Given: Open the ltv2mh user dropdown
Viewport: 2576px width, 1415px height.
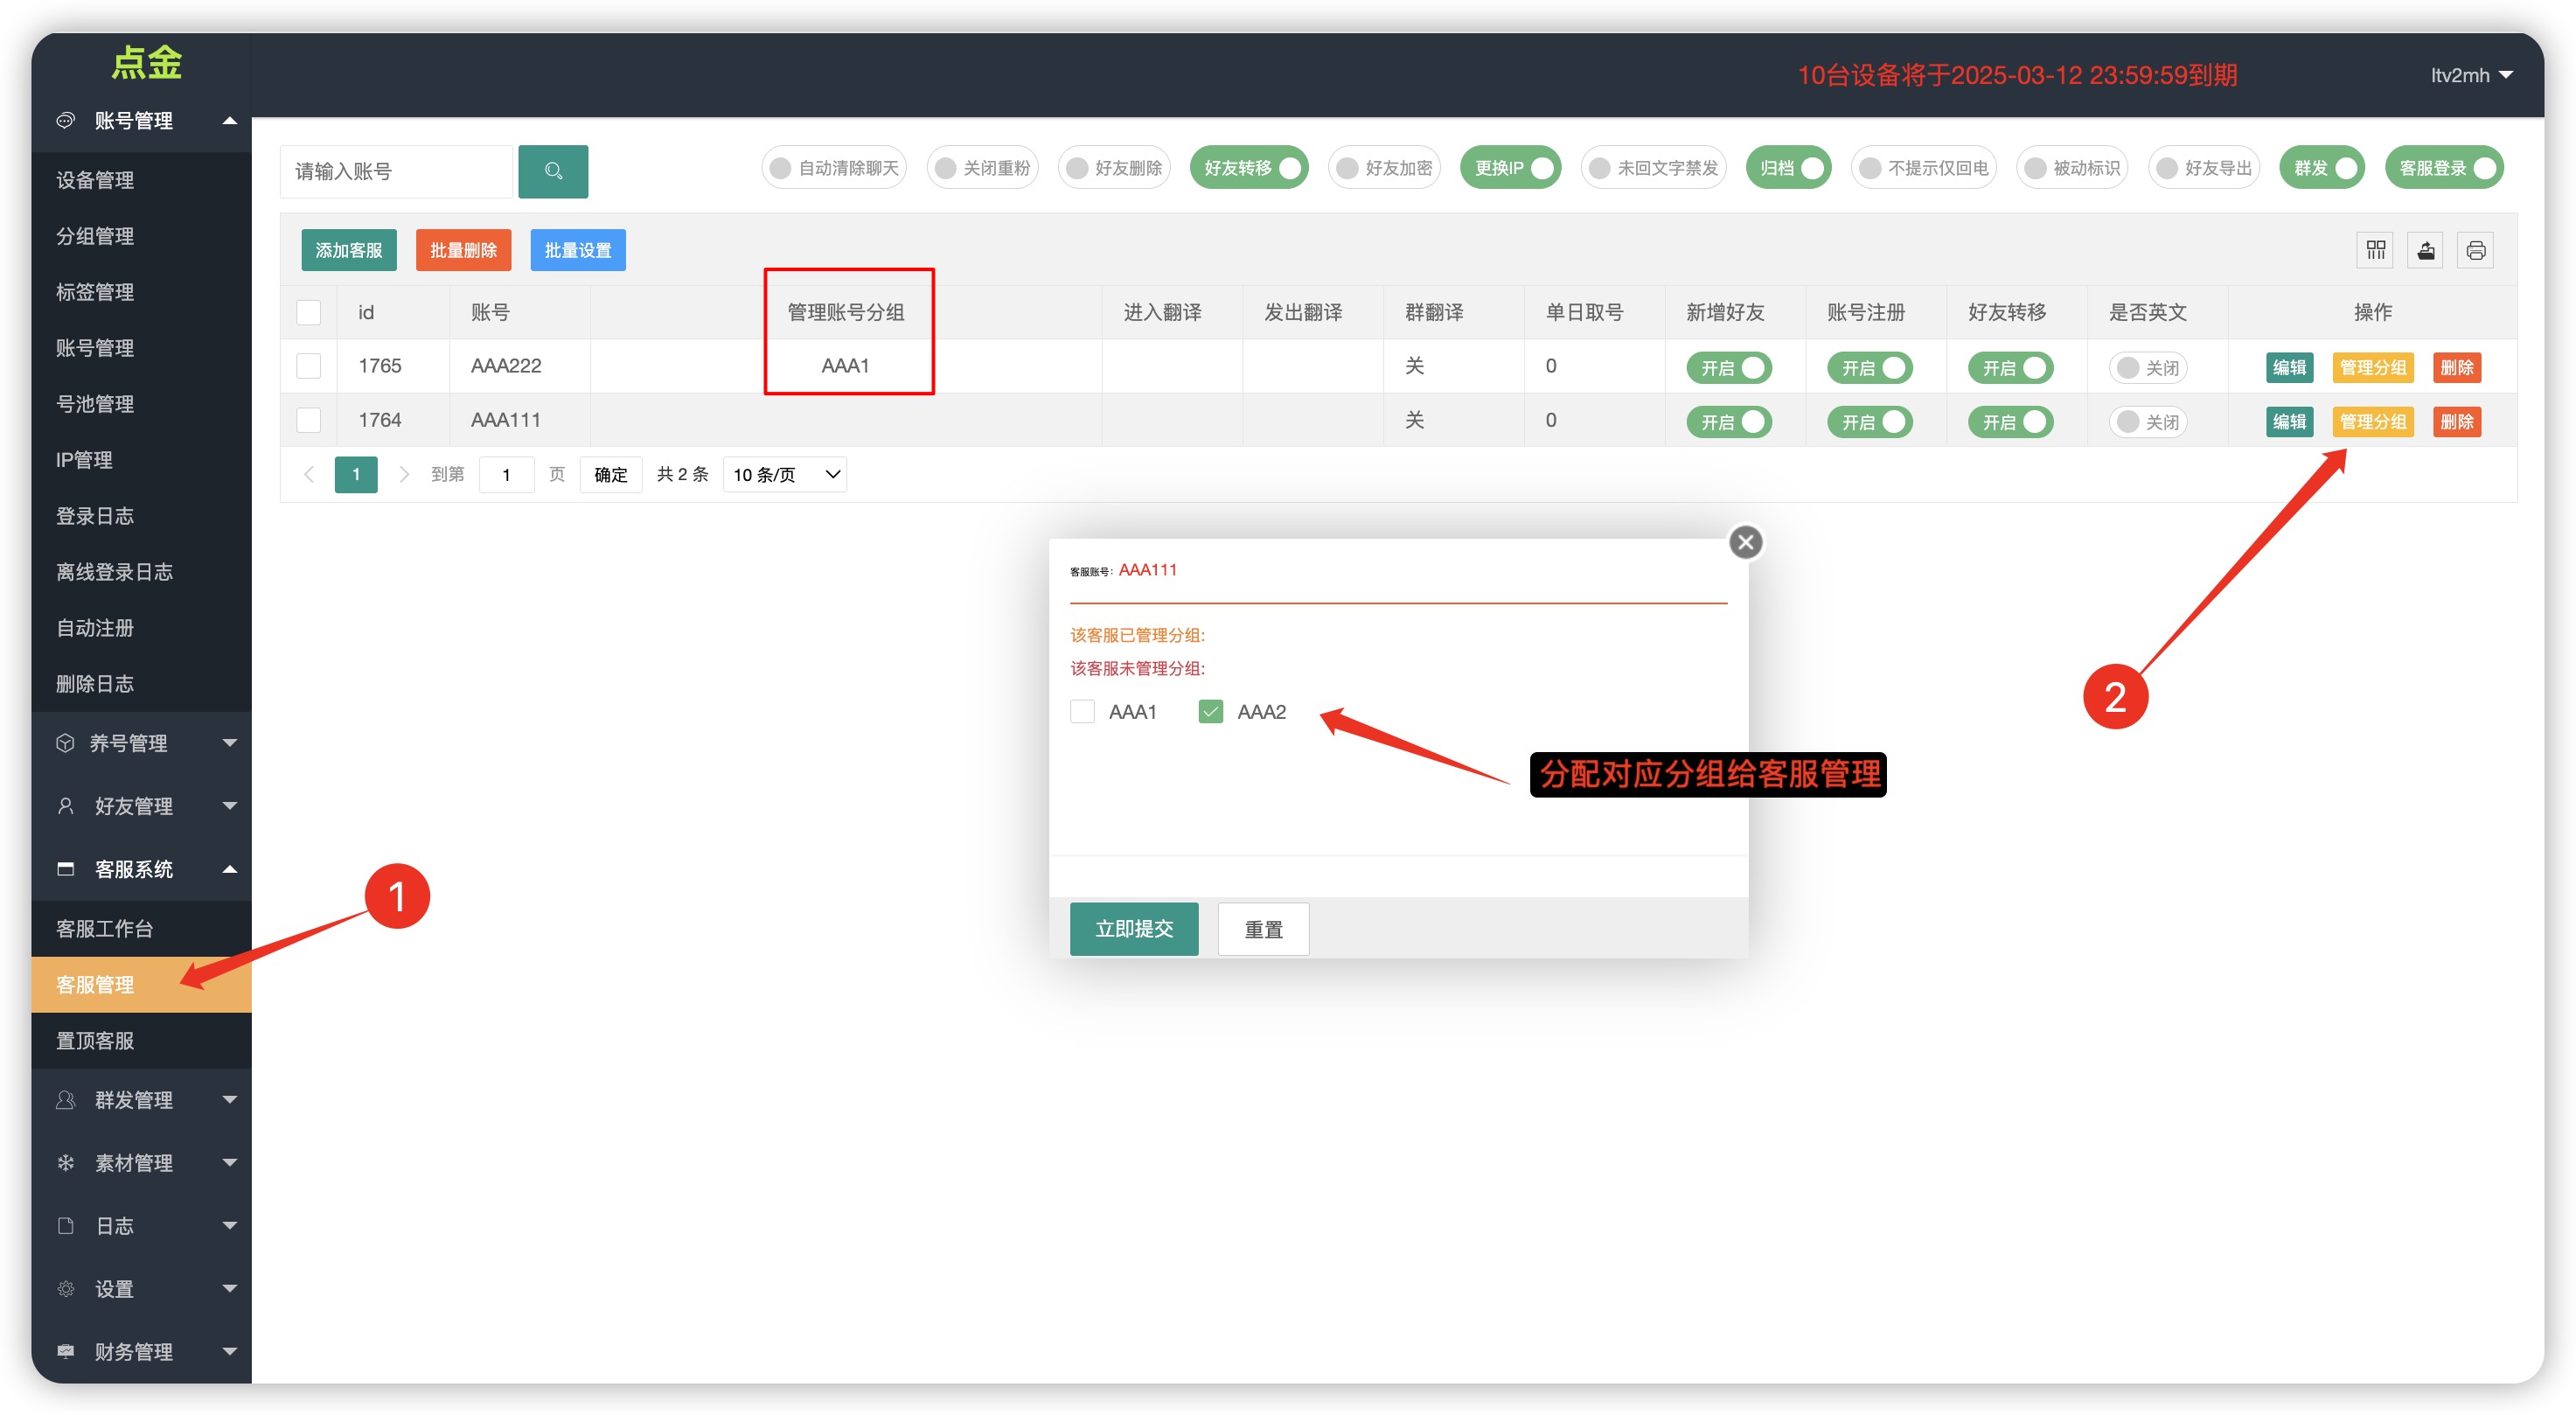Looking at the screenshot, I should click(x=2470, y=75).
